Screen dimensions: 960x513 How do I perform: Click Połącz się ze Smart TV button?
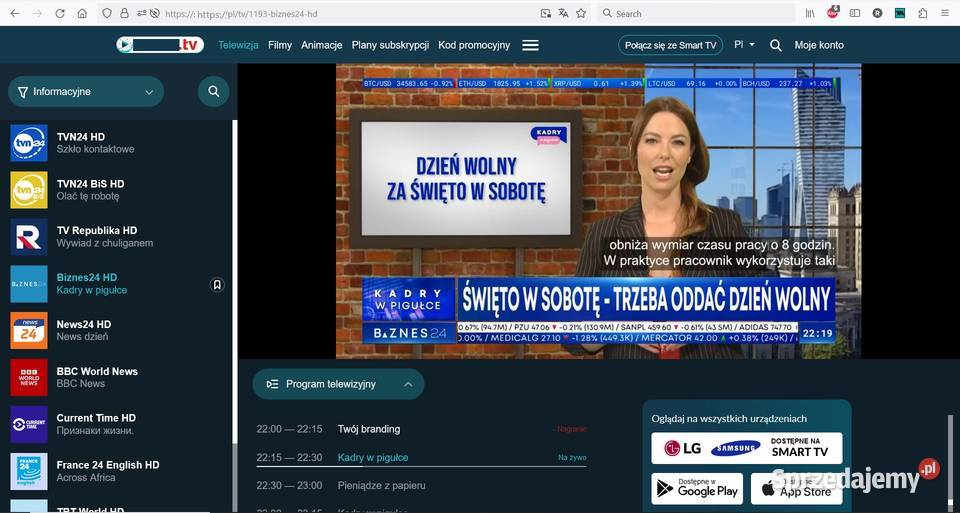(x=670, y=45)
